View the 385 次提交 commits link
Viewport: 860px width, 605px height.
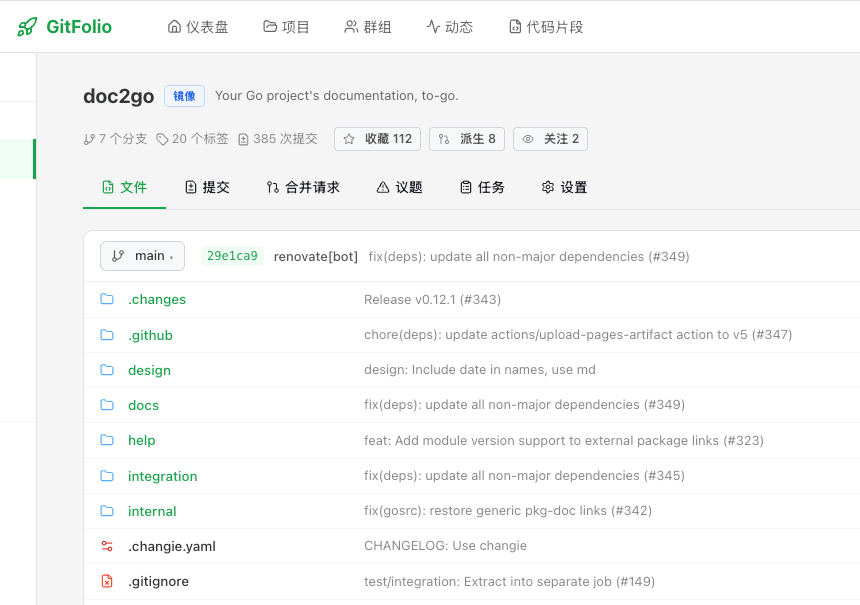click(x=278, y=139)
